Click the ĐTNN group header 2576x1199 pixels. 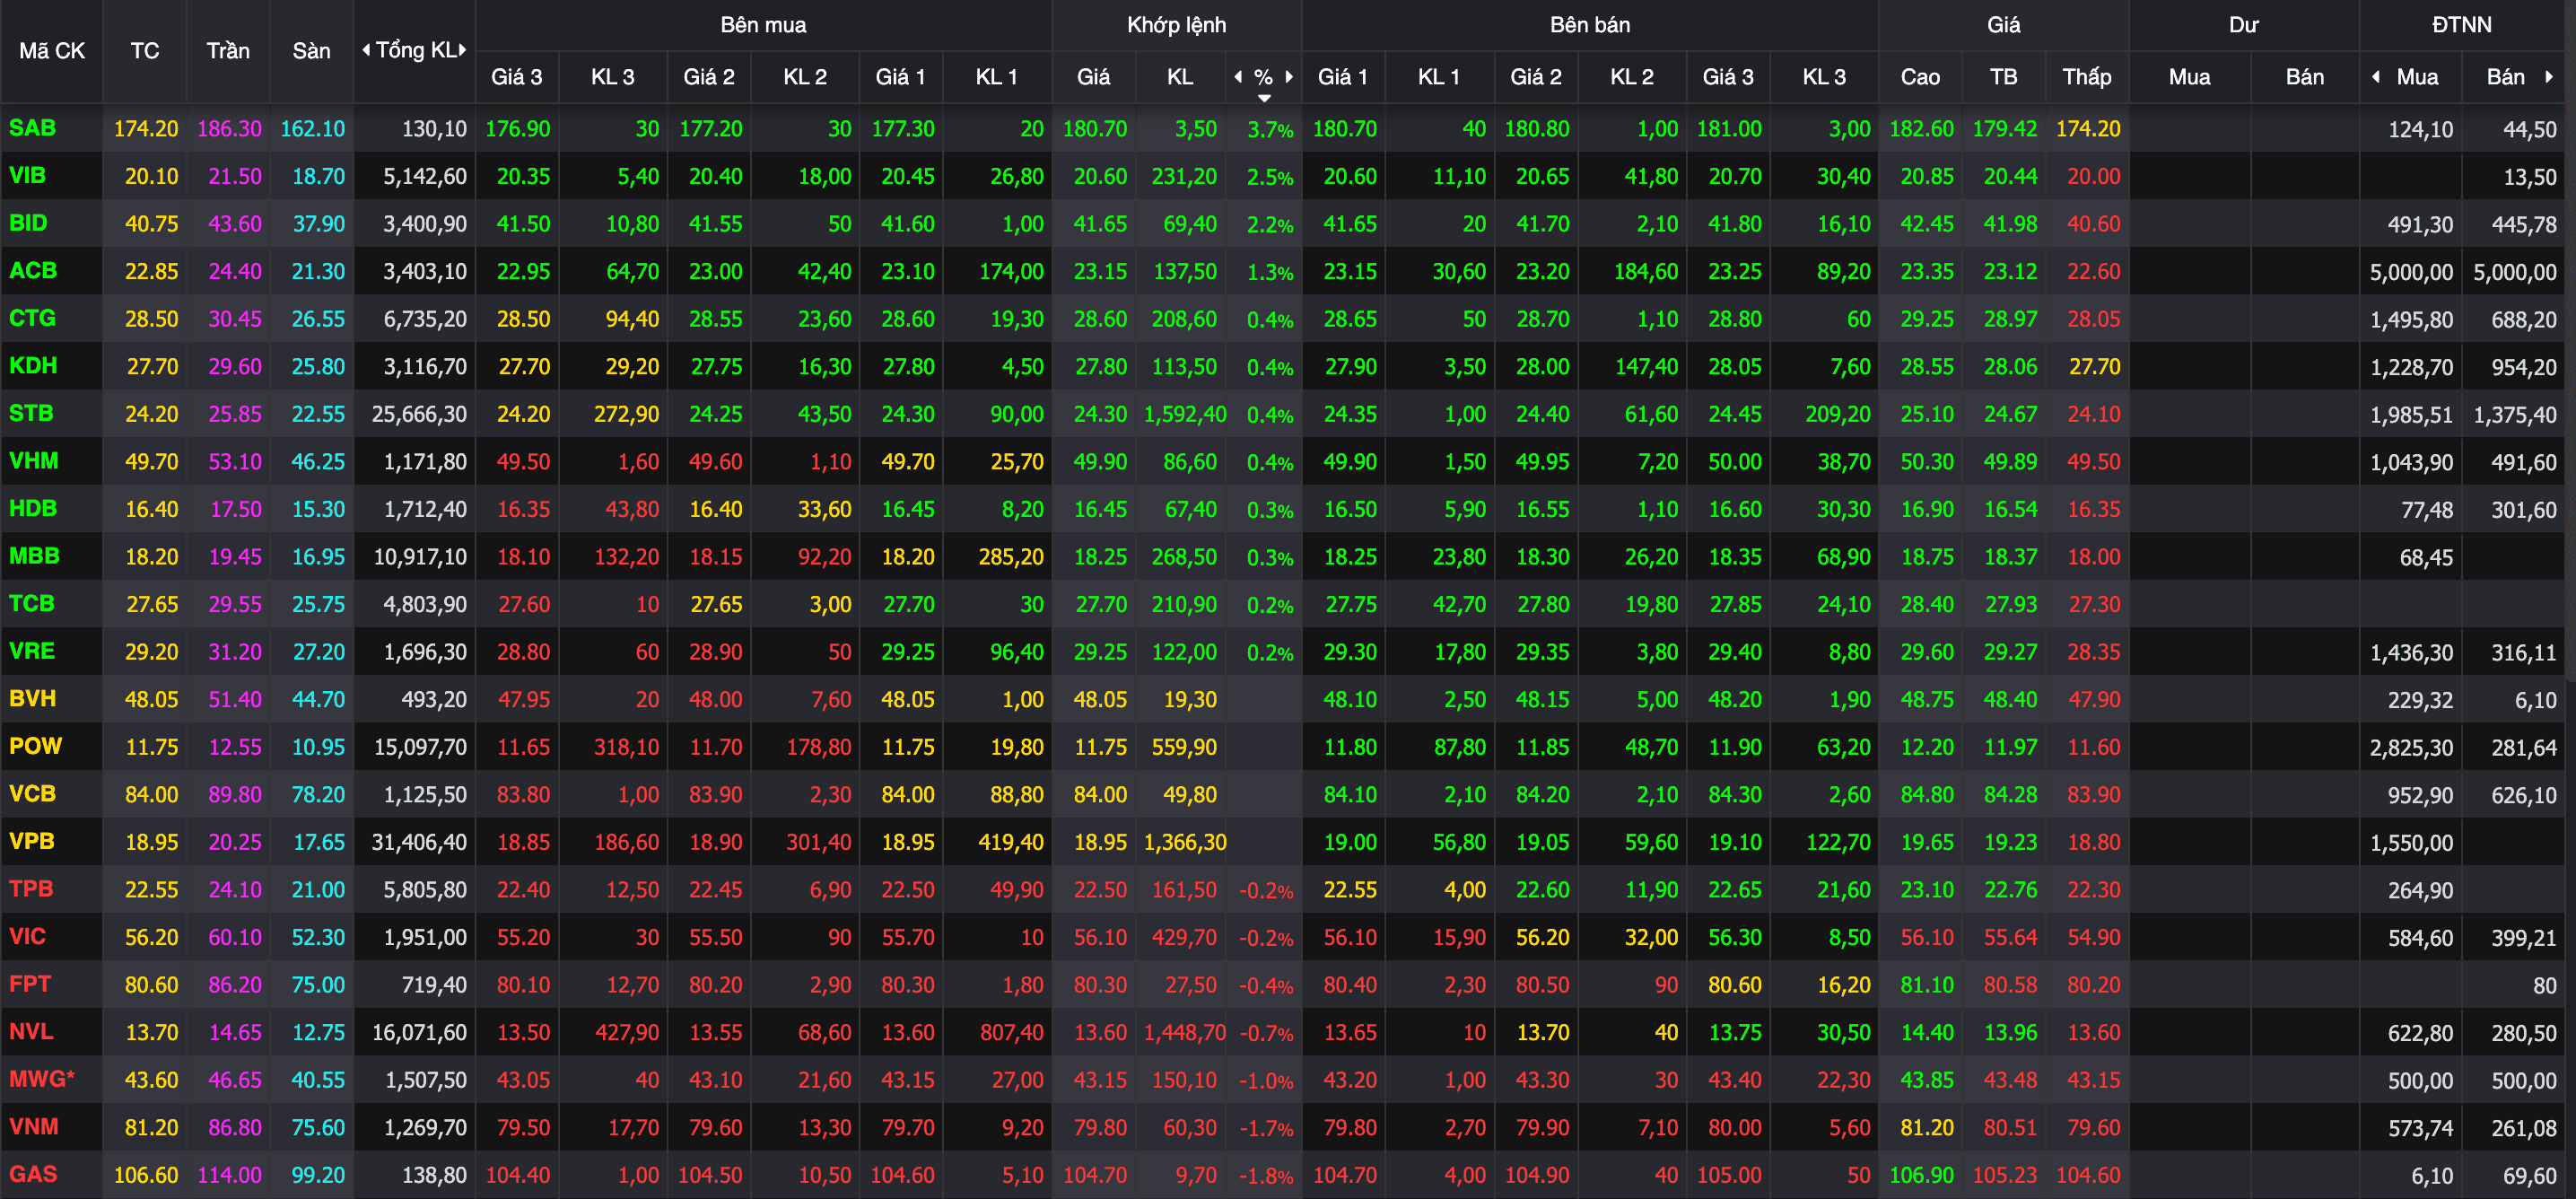coord(2461,25)
